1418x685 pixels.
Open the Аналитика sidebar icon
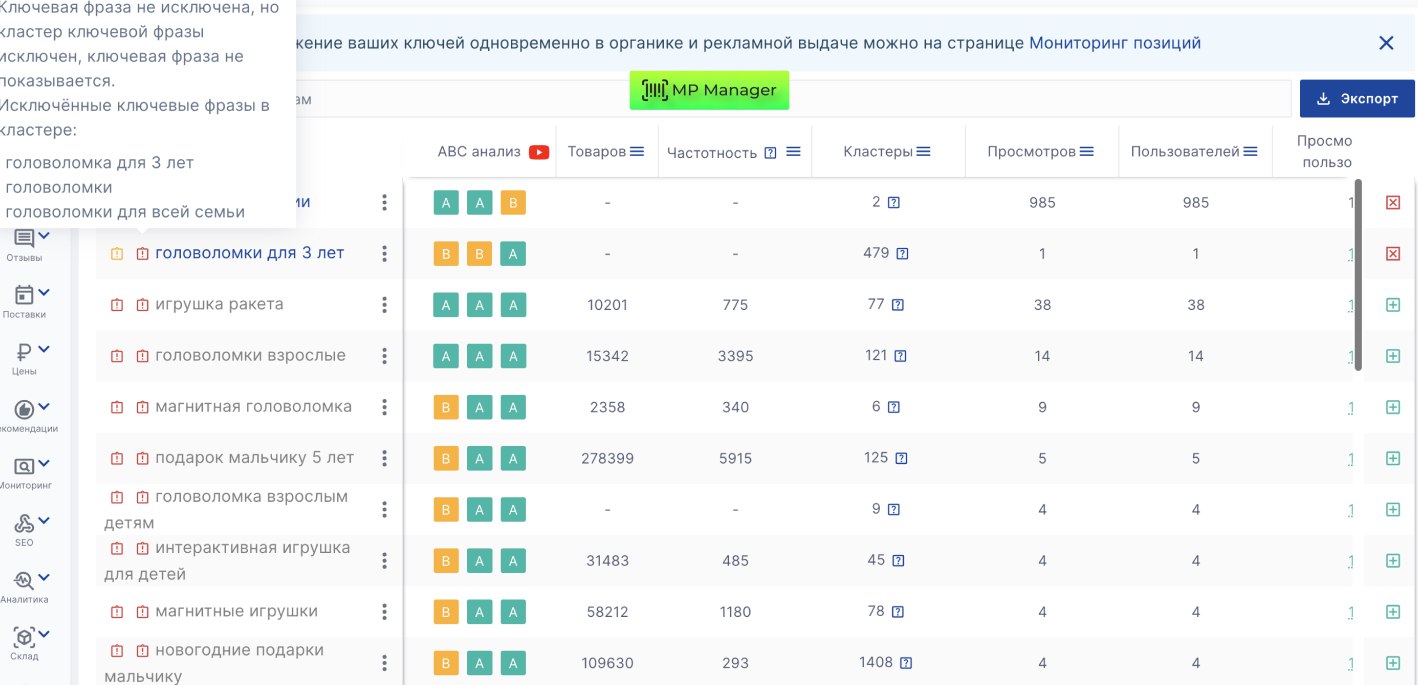tap(25, 581)
